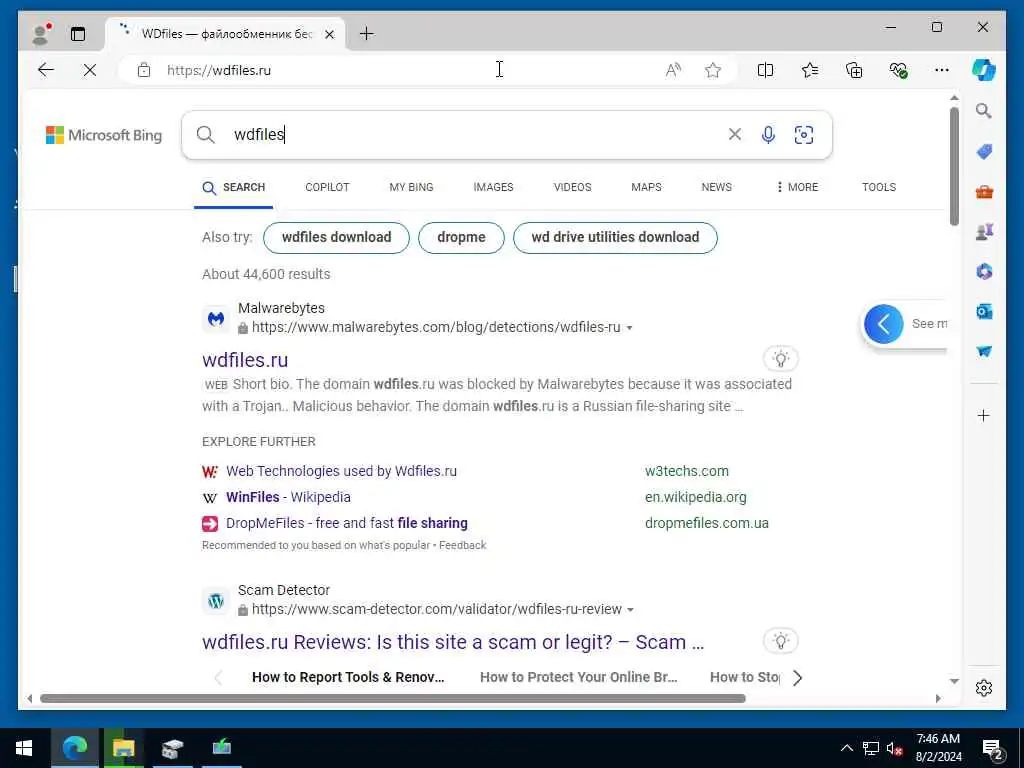Open Read aloud icon in address bar
This screenshot has width=1024, height=768.
point(673,70)
